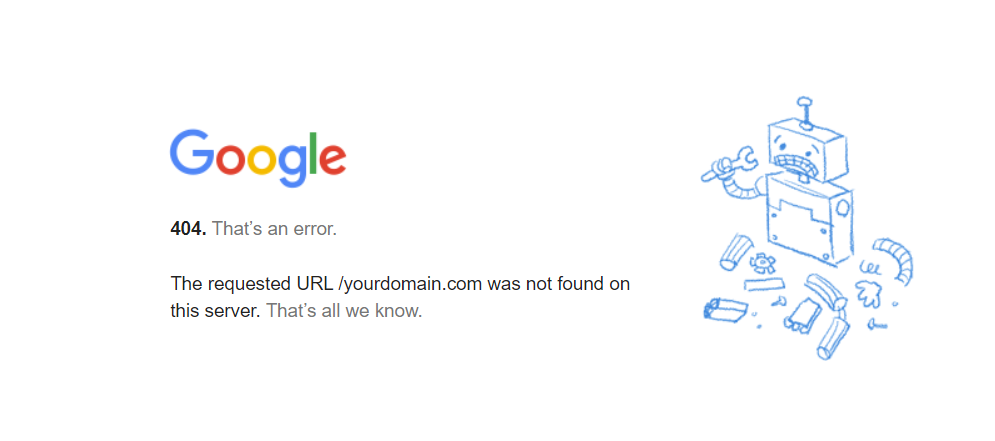Image resolution: width=995 pixels, height=441 pixels.
Task: Click the /yourdomain.com URL text
Action: (x=411, y=284)
